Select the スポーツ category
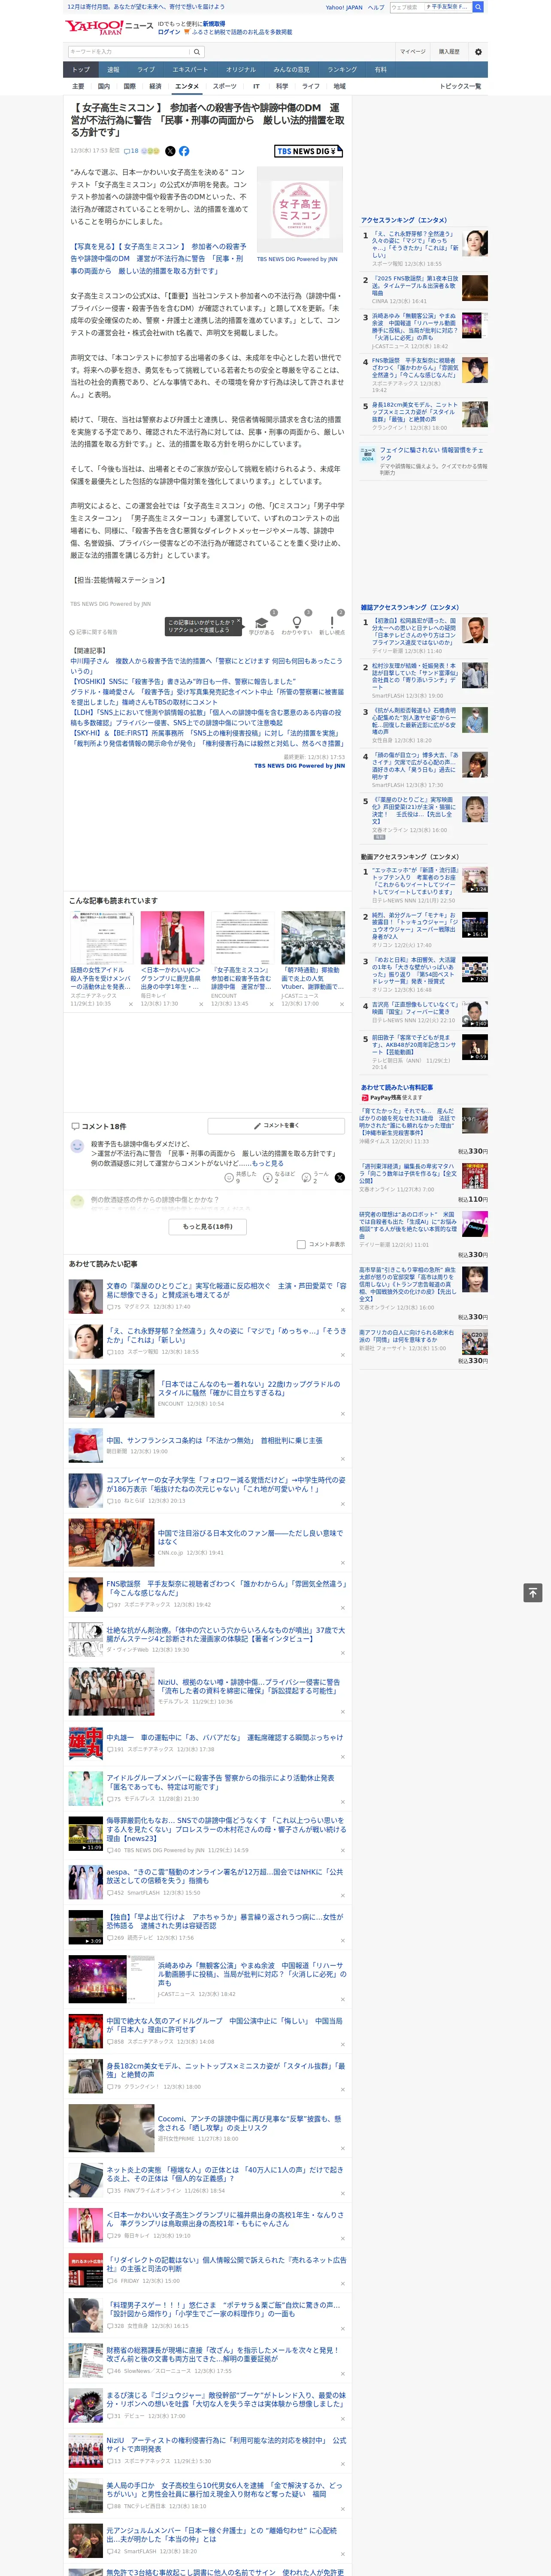Viewport: 551px width, 2576px height. (x=225, y=86)
